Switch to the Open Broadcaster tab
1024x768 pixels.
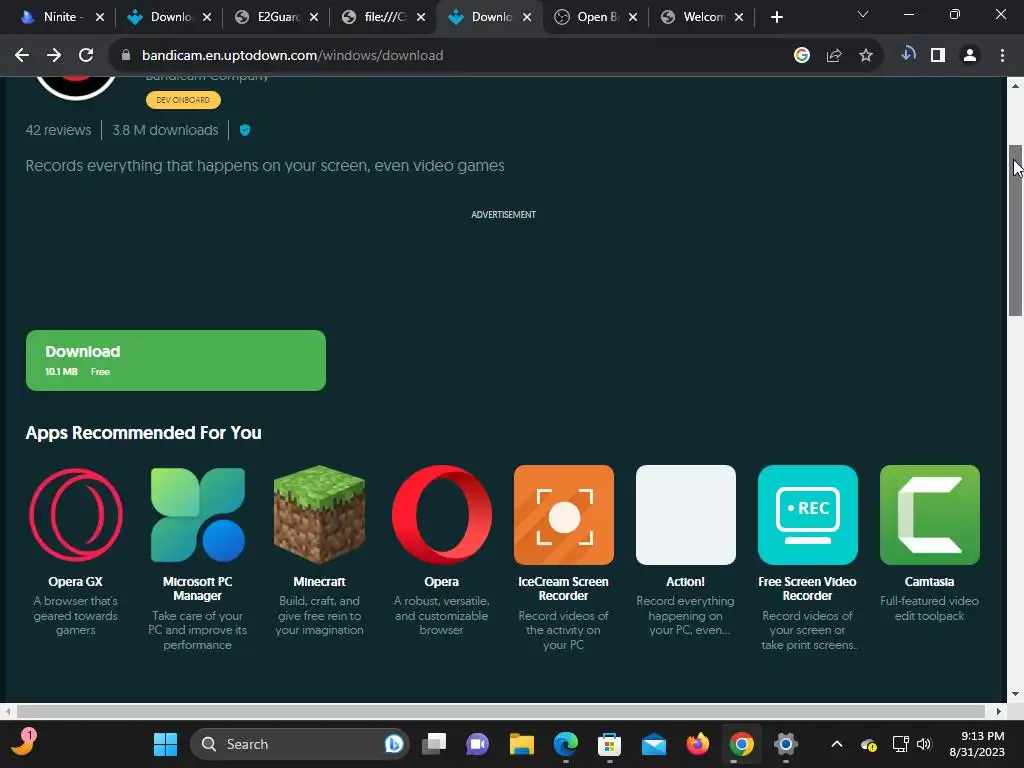tap(597, 17)
